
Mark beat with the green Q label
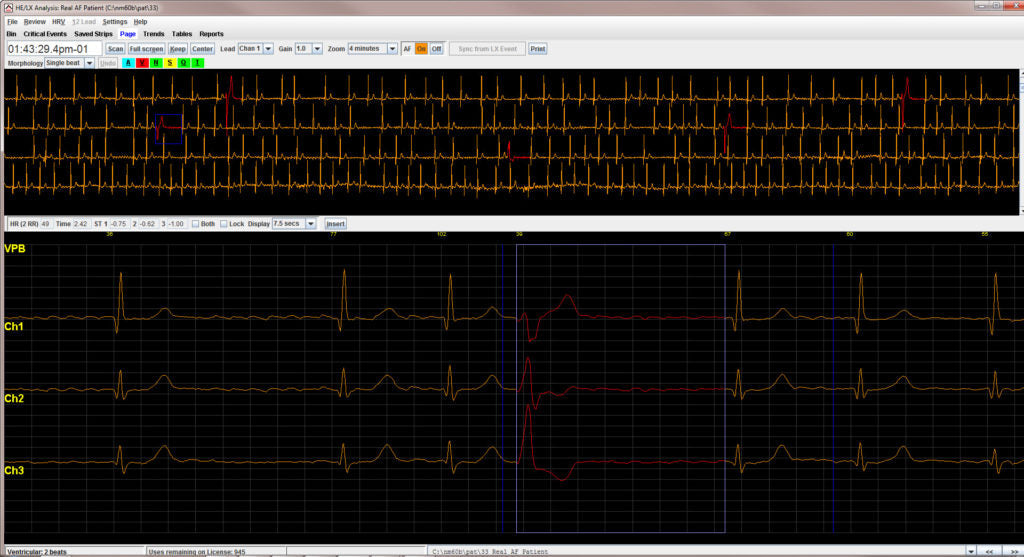[184, 63]
